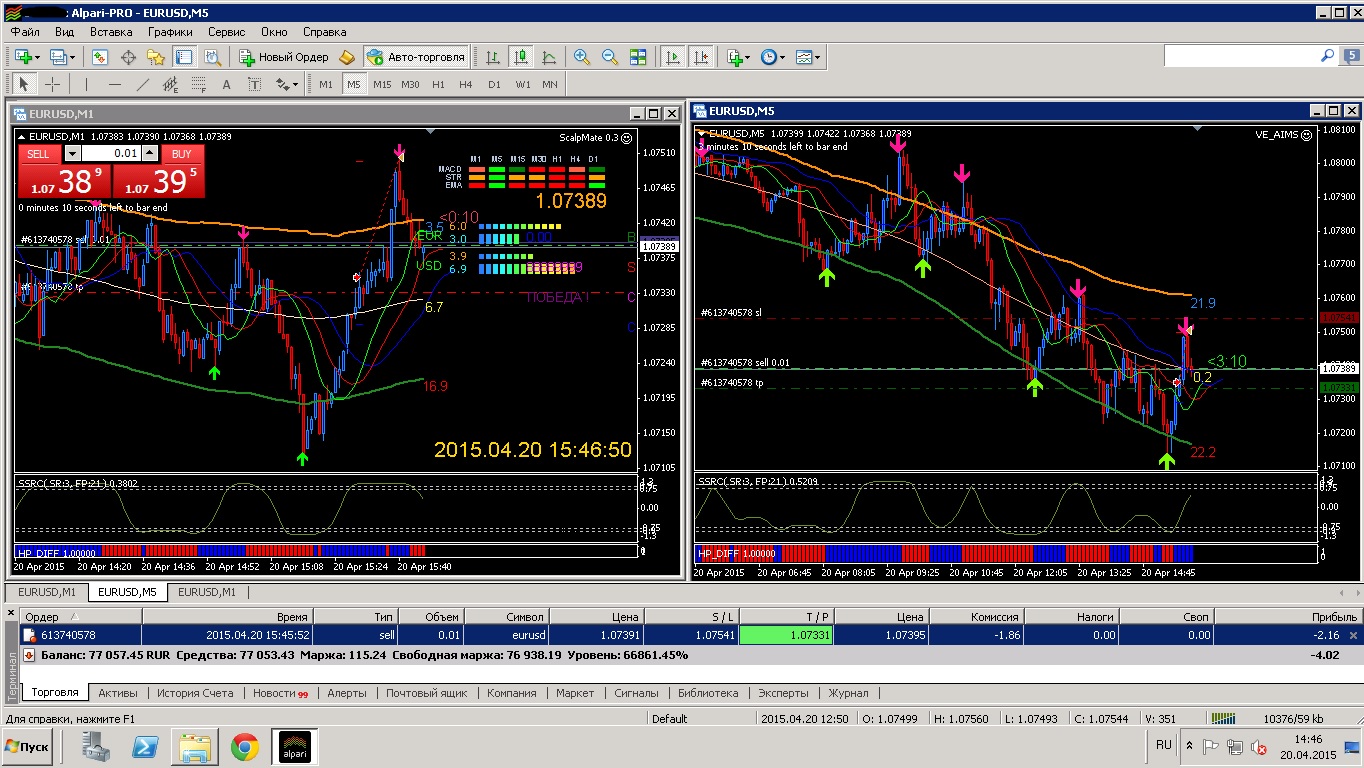This screenshot has height=768, width=1364.
Task: Toggle Auto-trading (Авто-торговля)
Action: (416, 57)
